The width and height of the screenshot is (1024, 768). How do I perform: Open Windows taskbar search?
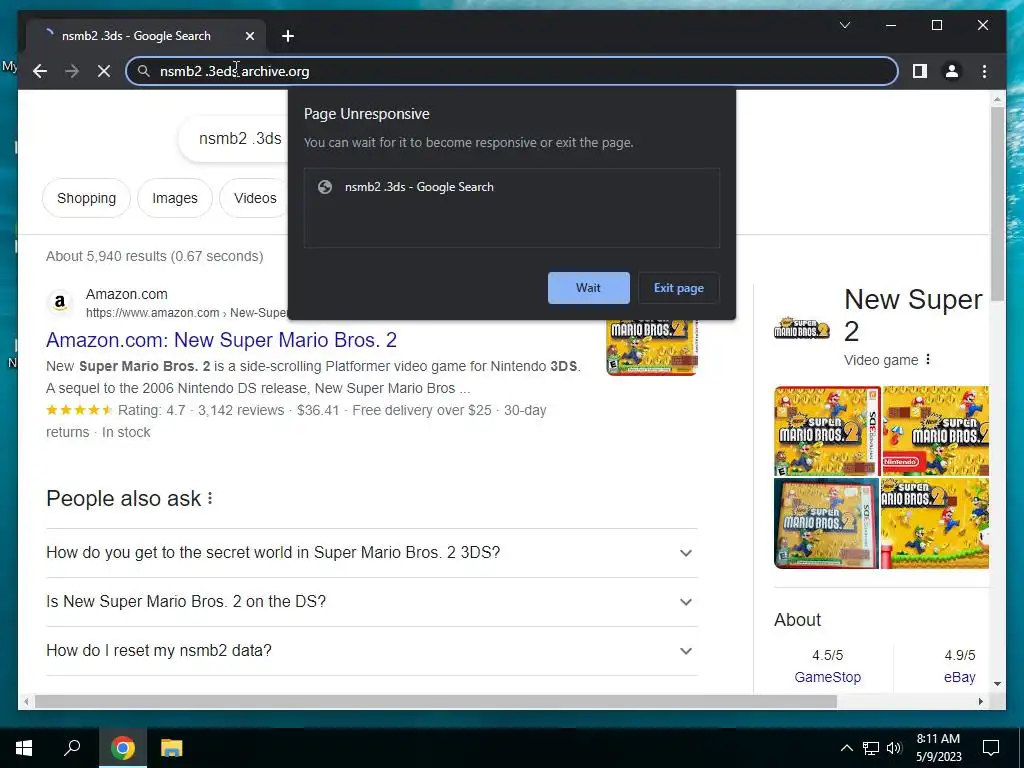(x=72, y=748)
